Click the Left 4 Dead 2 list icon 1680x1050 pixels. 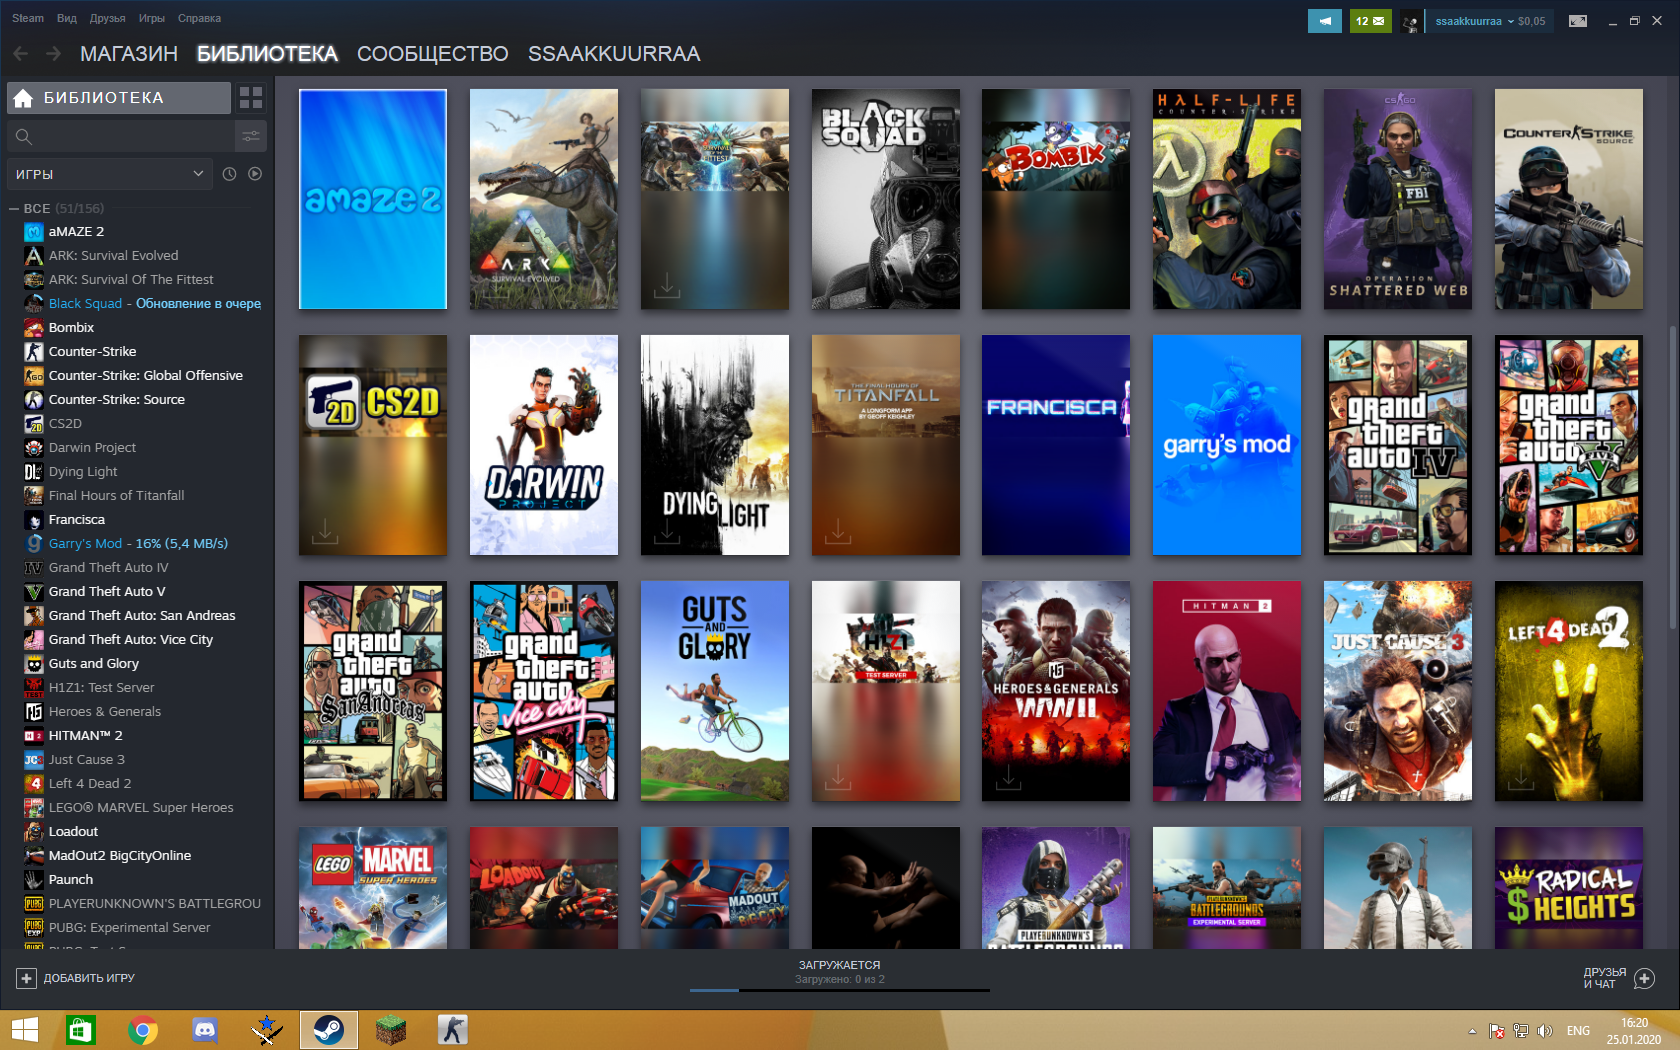click(x=34, y=783)
